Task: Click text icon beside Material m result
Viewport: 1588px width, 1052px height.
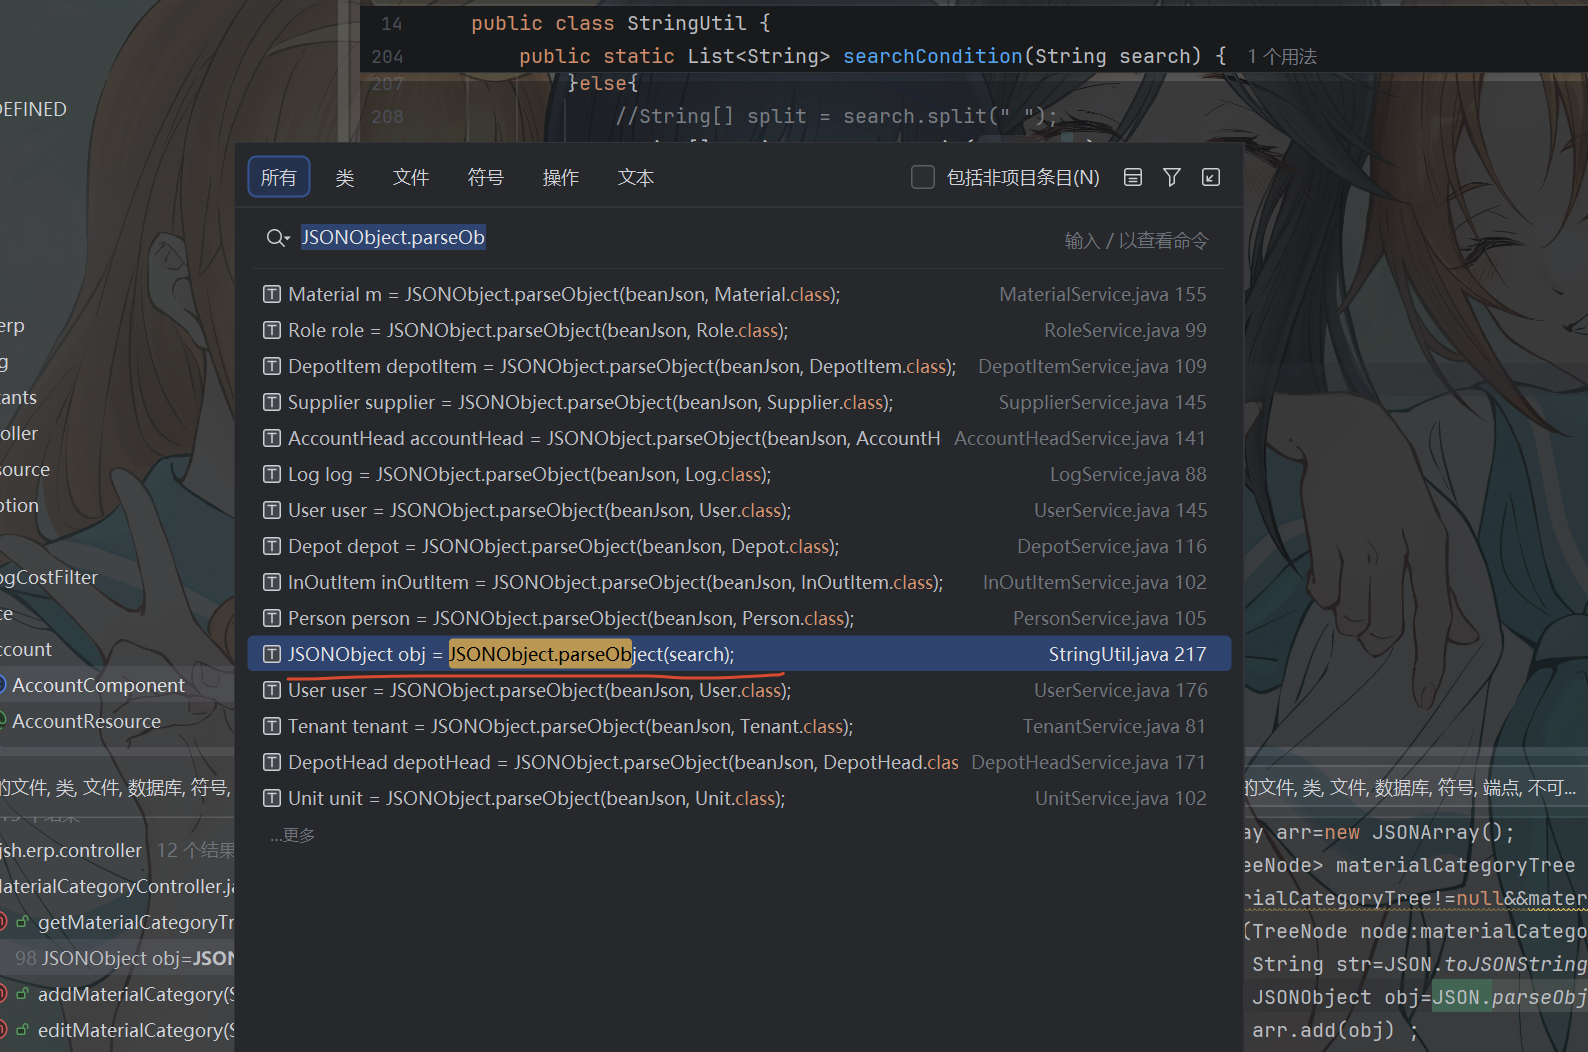Action: 271,294
